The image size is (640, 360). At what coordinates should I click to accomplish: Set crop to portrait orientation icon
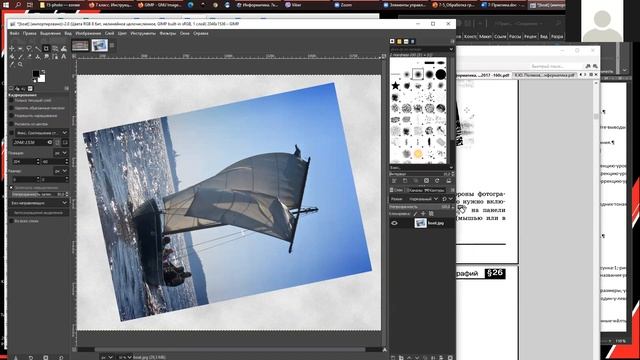tap(57, 142)
